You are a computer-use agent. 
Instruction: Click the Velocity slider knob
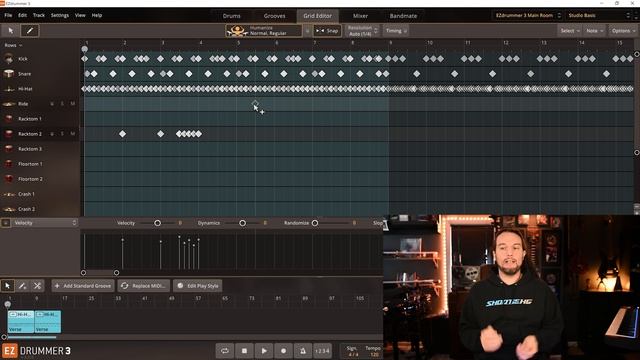click(x=158, y=223)
